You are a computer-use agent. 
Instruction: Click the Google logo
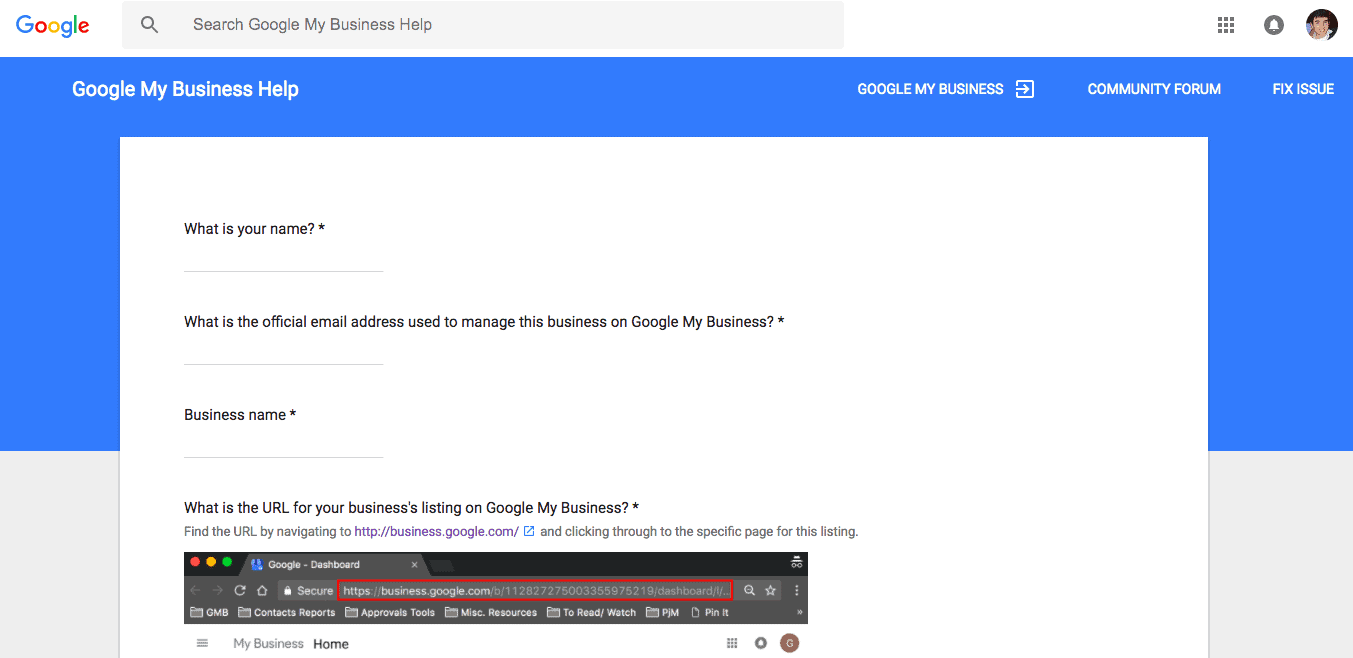click(52, 25)
